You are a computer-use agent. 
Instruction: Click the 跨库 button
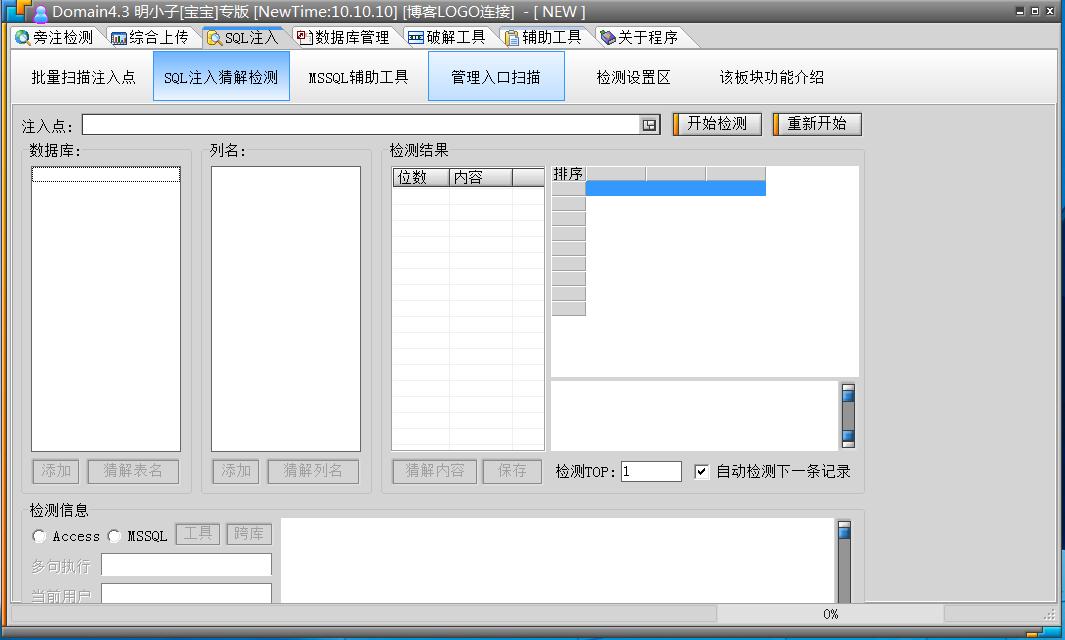click(x=249, y=534)
